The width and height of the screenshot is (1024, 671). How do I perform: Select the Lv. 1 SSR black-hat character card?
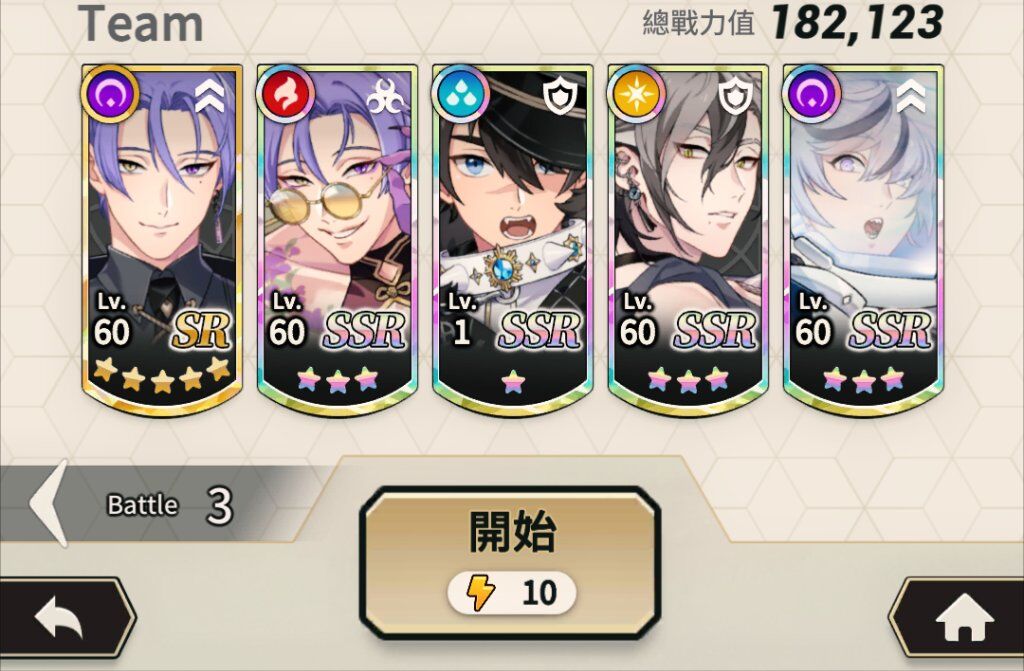[513, 239]
